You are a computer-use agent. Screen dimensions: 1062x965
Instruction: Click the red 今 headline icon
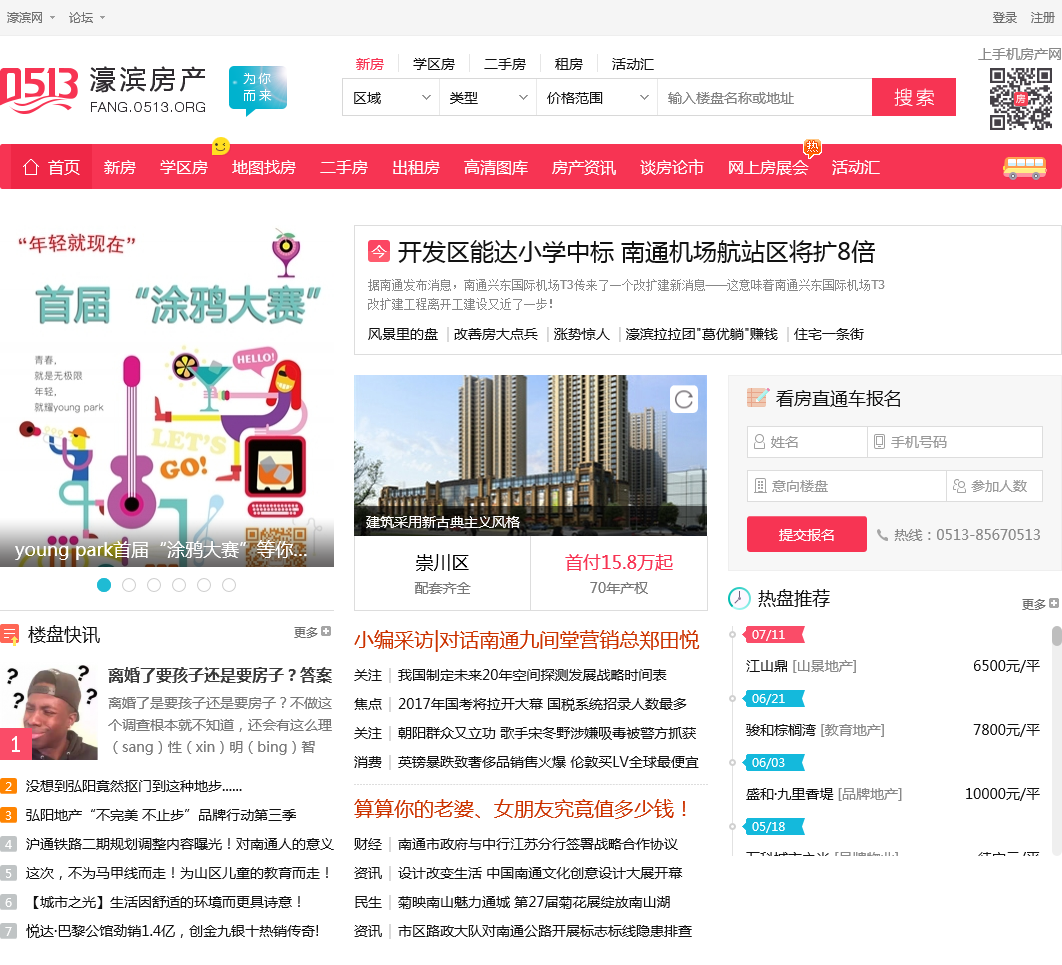click(379, 252)
